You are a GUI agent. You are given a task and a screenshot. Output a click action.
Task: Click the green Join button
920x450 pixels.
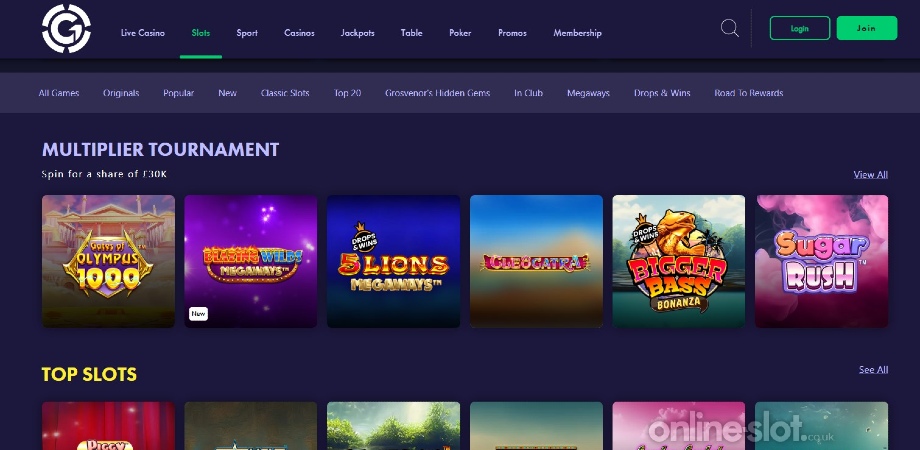pyautogui.click(x=867, y=28)
